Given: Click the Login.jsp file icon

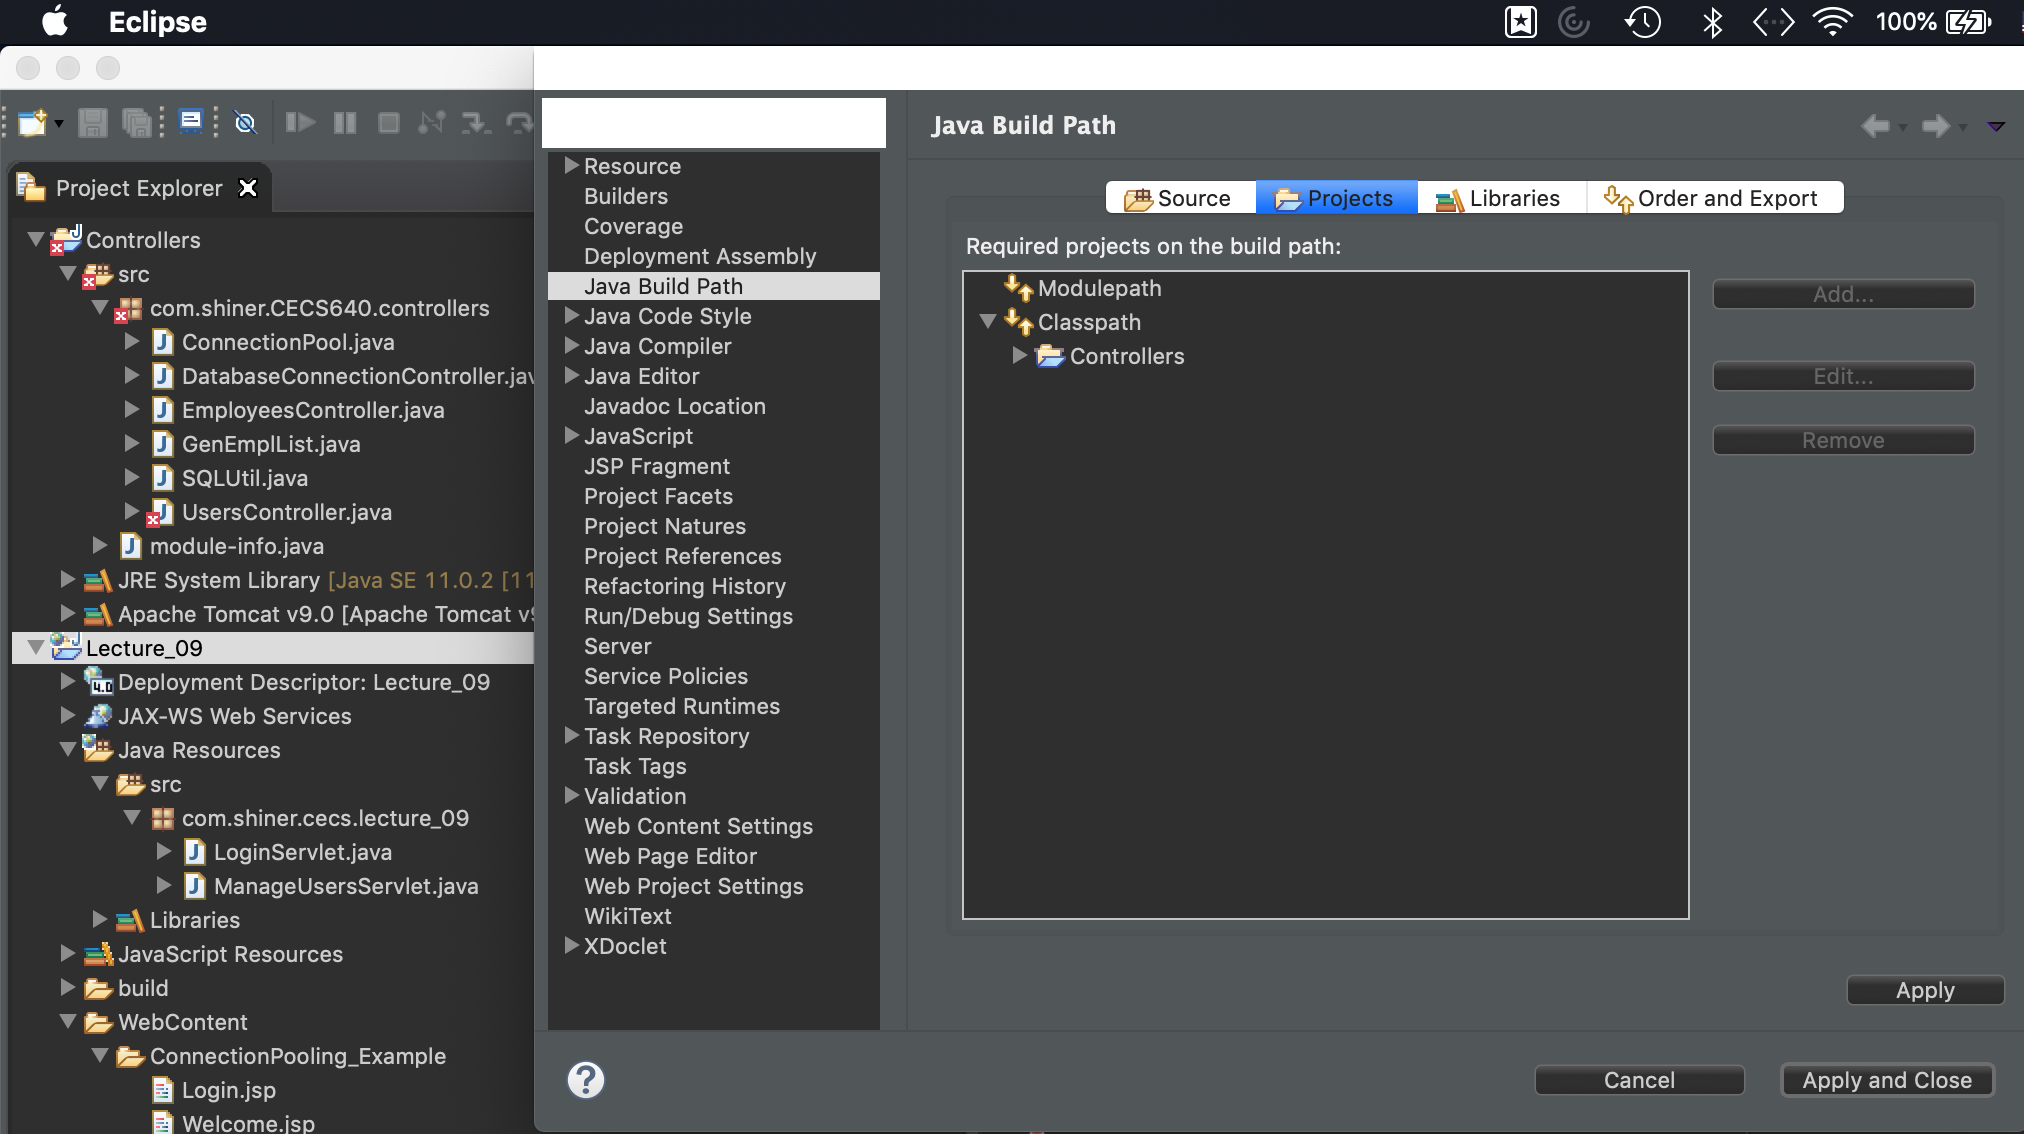Looking at the screenshot, I should click(x=163, y=1090).
